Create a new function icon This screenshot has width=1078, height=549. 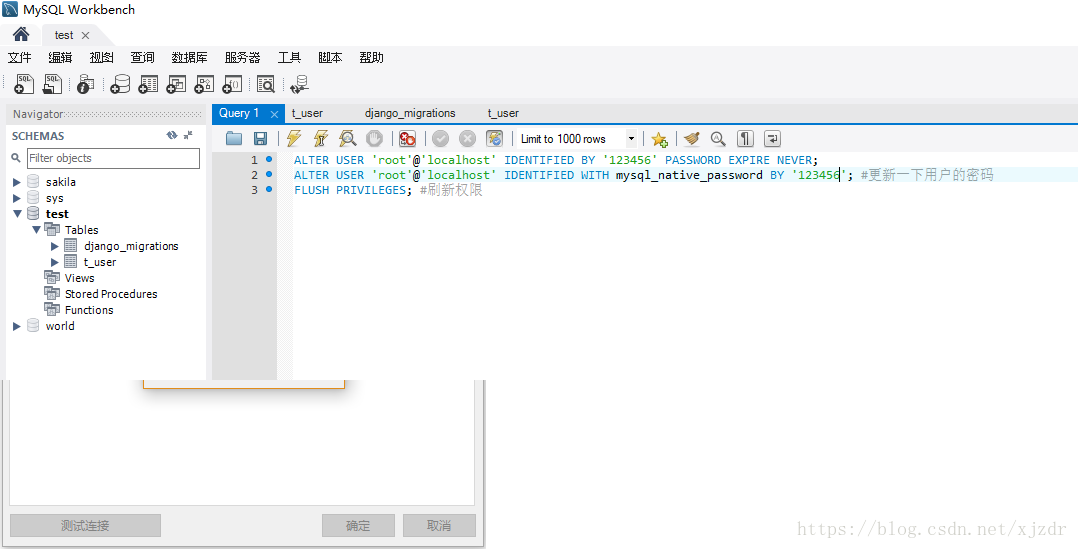232,84
